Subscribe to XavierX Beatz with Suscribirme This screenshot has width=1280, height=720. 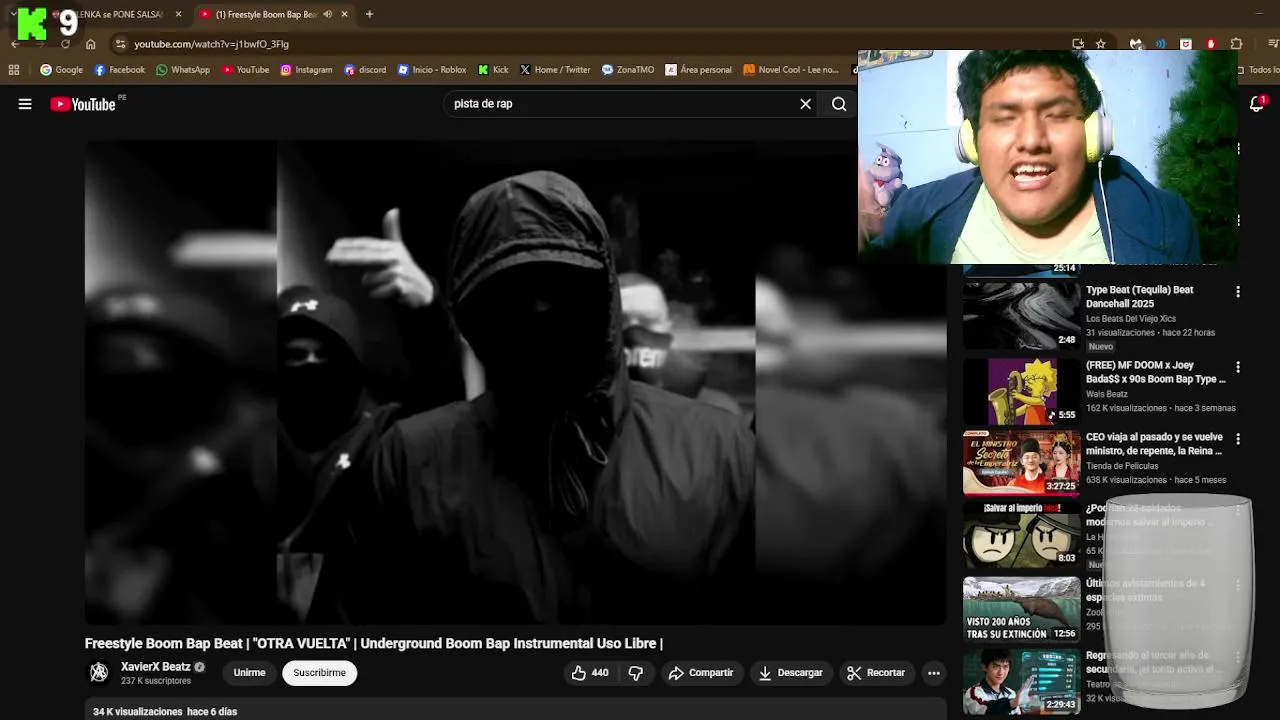click(320, 673)
